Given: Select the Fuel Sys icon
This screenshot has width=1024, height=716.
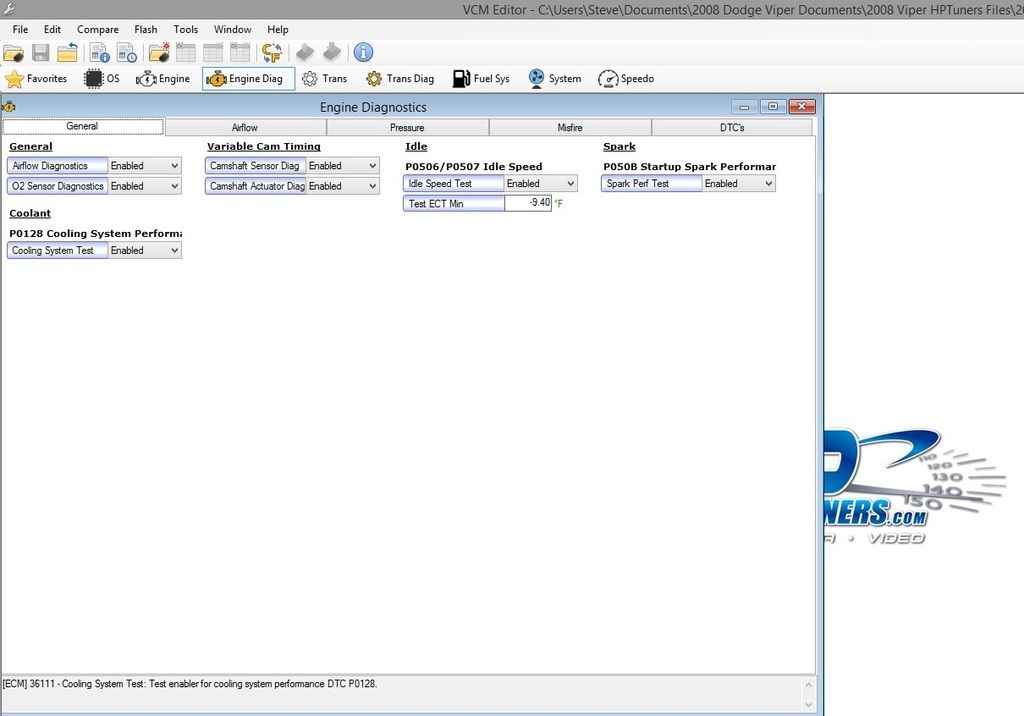Looking at the screenshot, I should [x=481, y=78].
